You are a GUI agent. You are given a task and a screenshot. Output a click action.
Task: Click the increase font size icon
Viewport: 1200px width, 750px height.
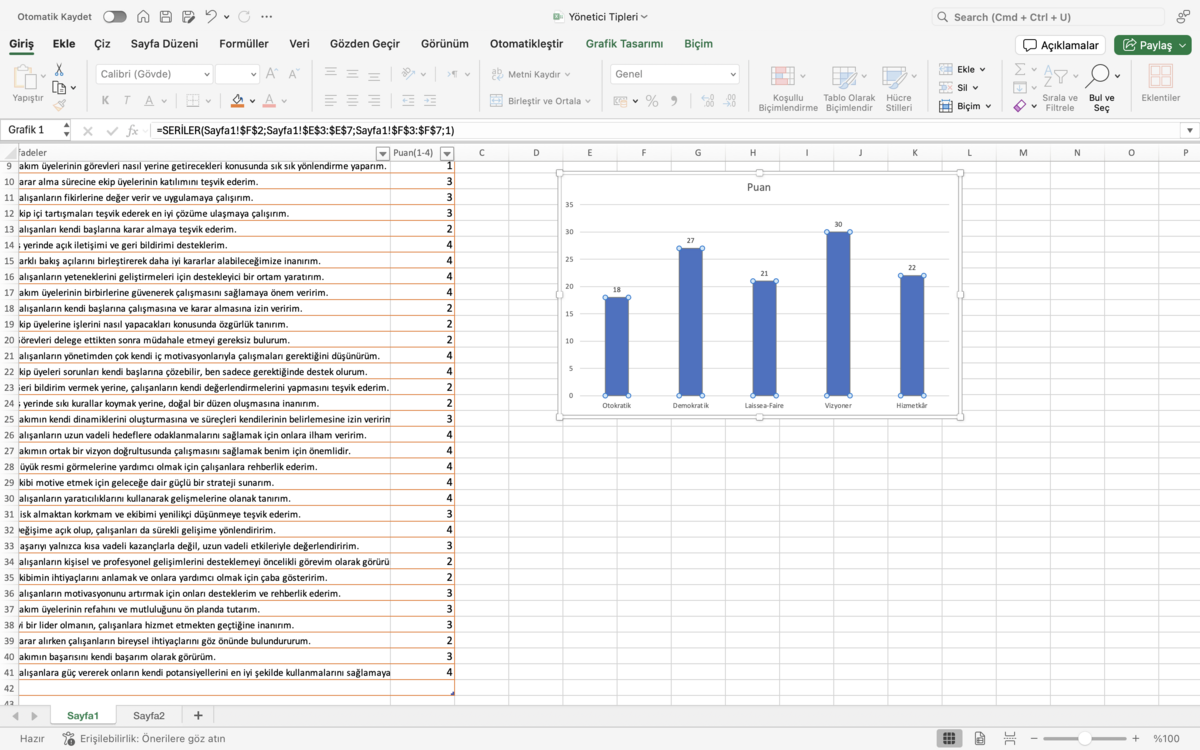[x=272, y=74]
